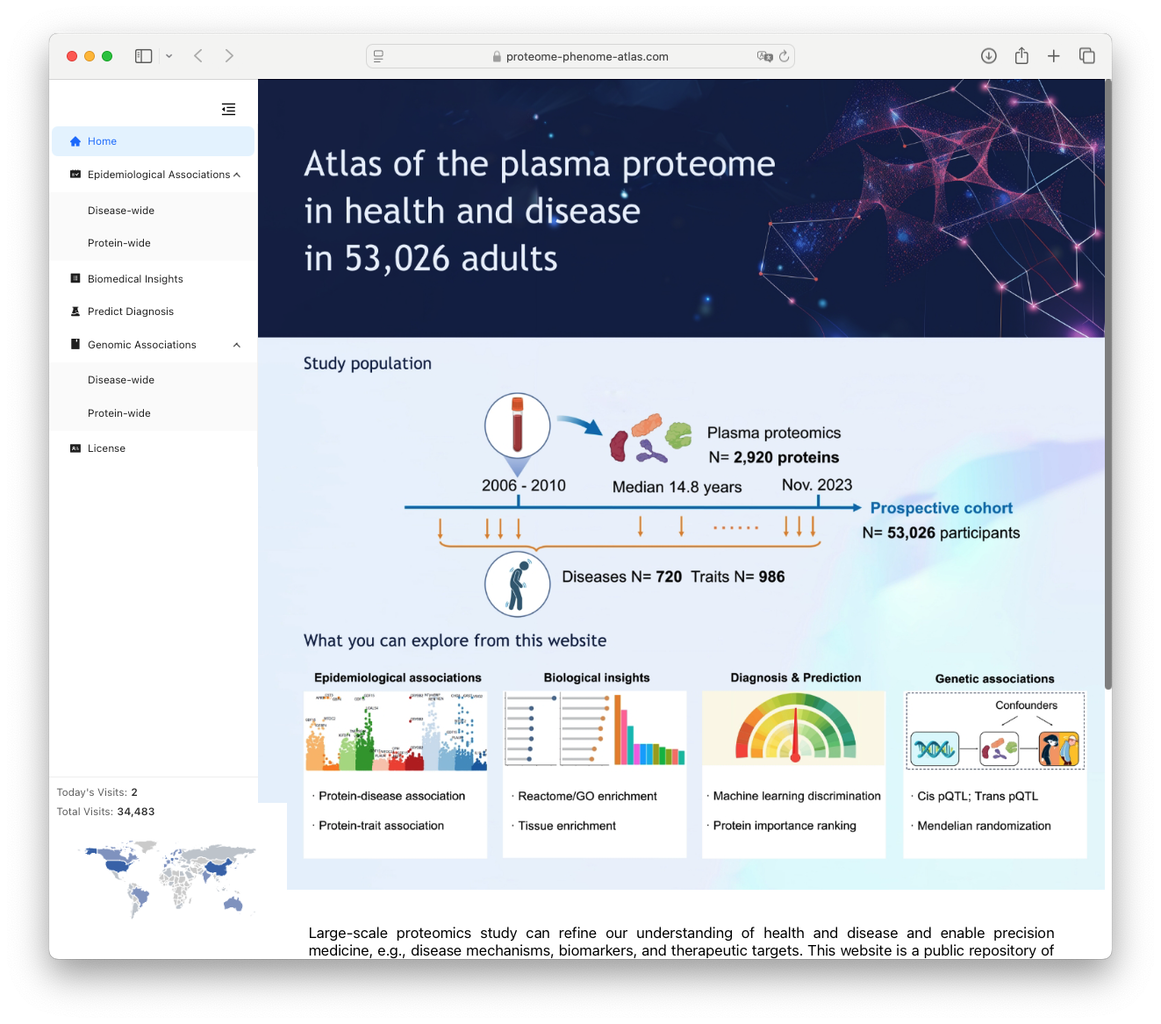Click the 'Study population' heading
1161x1024 pixels.
pos(367,363)
